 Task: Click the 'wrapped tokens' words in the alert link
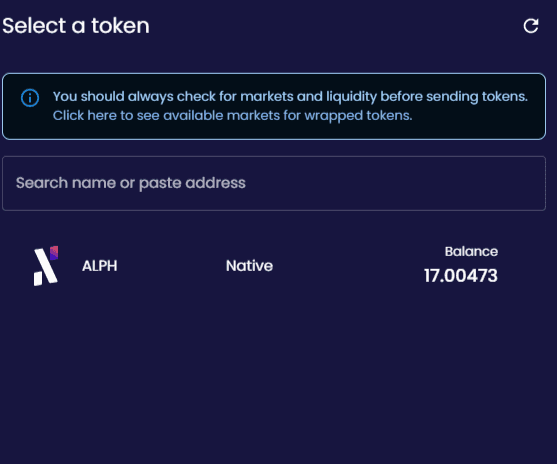[358, 115]
